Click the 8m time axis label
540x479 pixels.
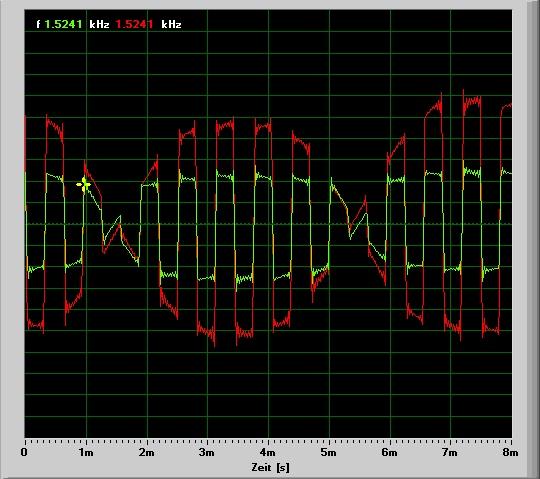510,452
